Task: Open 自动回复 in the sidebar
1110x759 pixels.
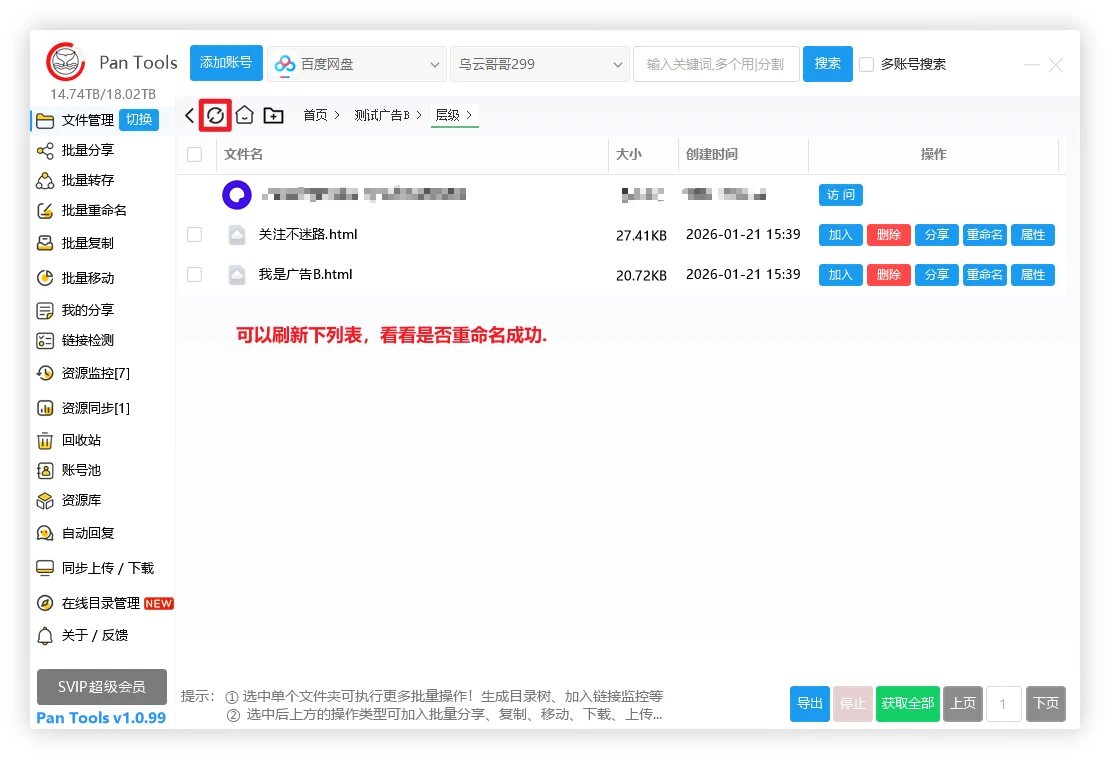Action: 87,533
